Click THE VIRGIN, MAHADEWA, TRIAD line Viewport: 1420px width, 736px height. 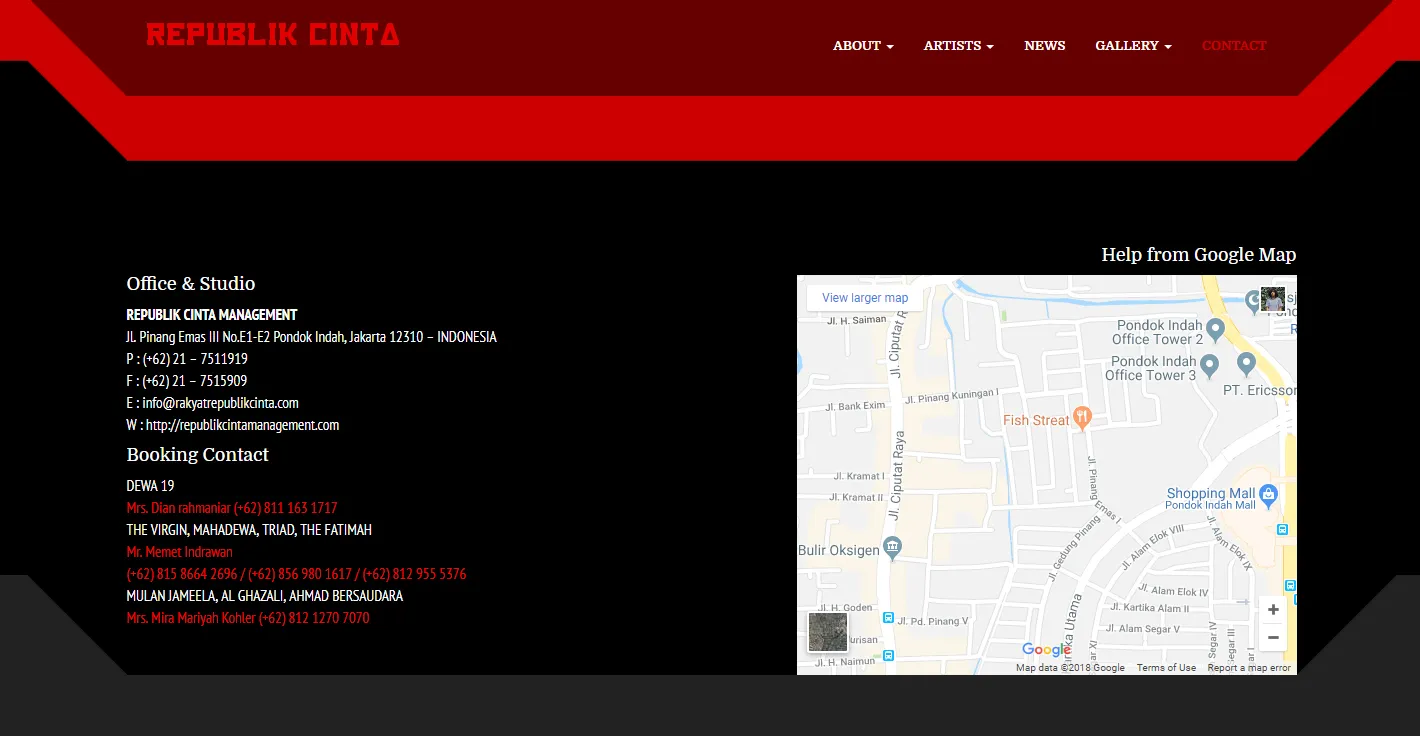(x=249, y=530)
